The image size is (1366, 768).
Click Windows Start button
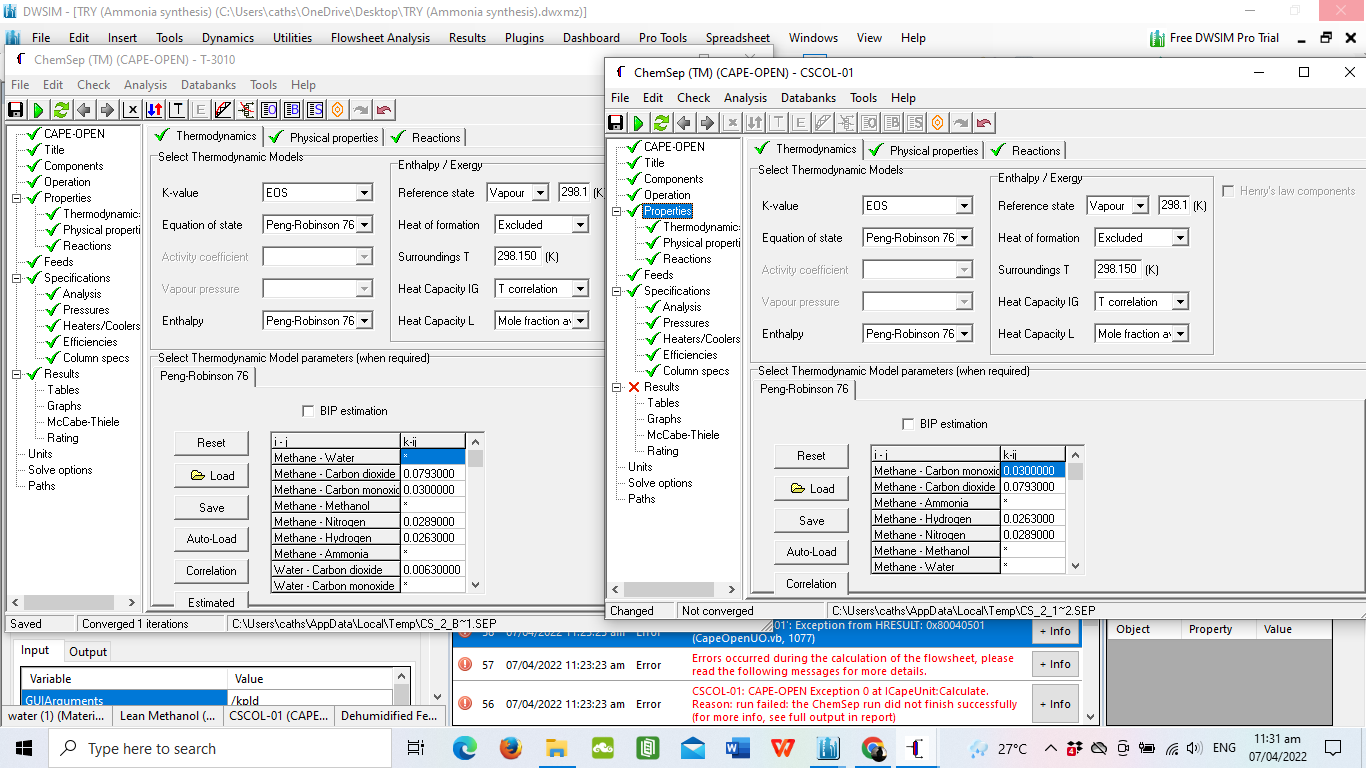(24, 748)
